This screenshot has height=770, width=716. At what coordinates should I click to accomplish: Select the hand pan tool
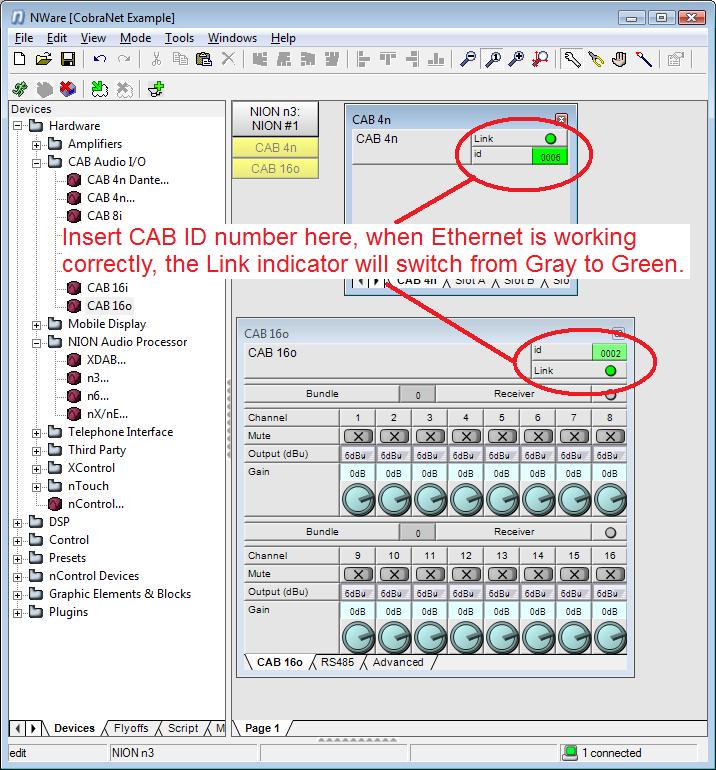click(x=620, y=59)
